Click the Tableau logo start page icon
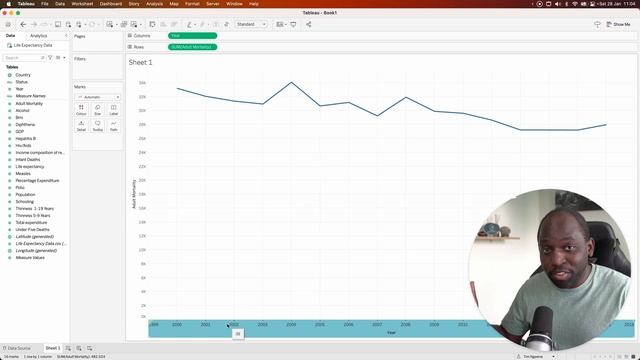Screen dimensions: 640x360 click(8, 24)
